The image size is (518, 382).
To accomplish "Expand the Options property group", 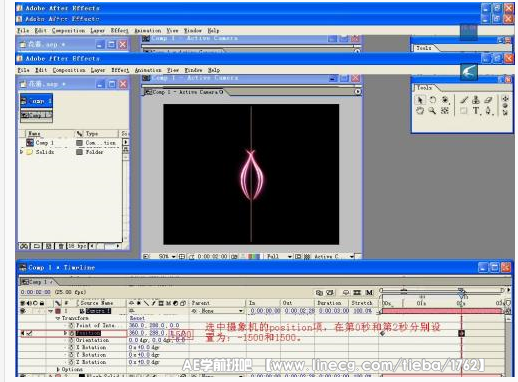I will coord(58,369).
